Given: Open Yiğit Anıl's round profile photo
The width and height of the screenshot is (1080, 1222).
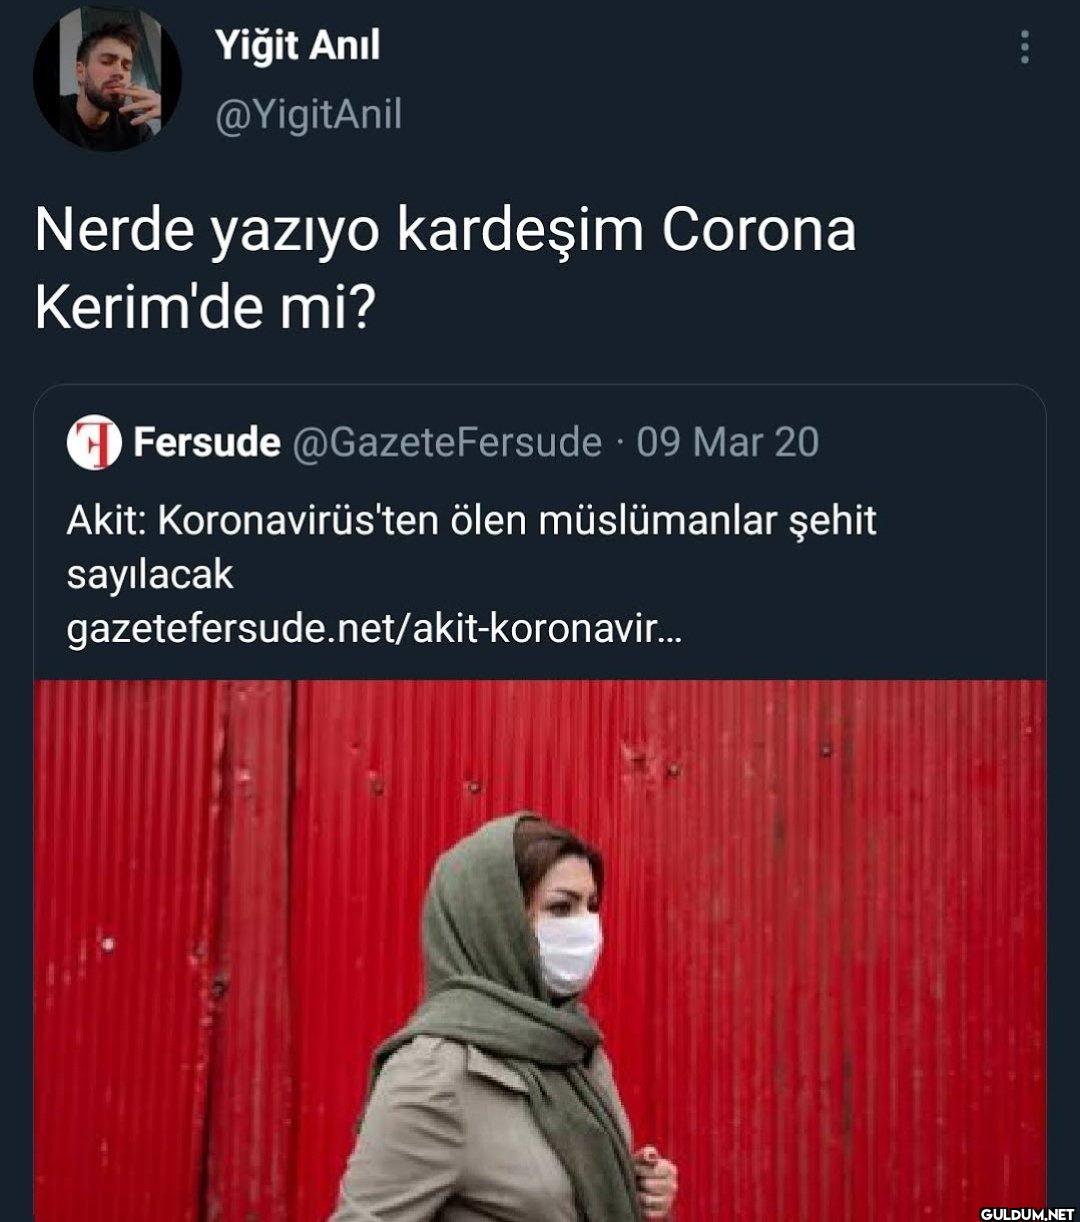Looking at the screenshot, I should tap(108, 78).
